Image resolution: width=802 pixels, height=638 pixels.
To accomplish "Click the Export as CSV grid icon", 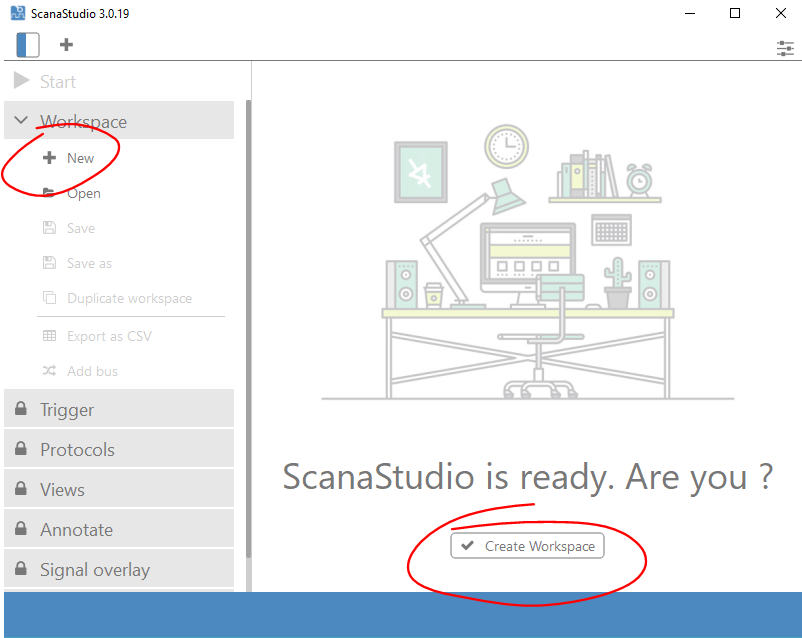I will coord(48,336).
